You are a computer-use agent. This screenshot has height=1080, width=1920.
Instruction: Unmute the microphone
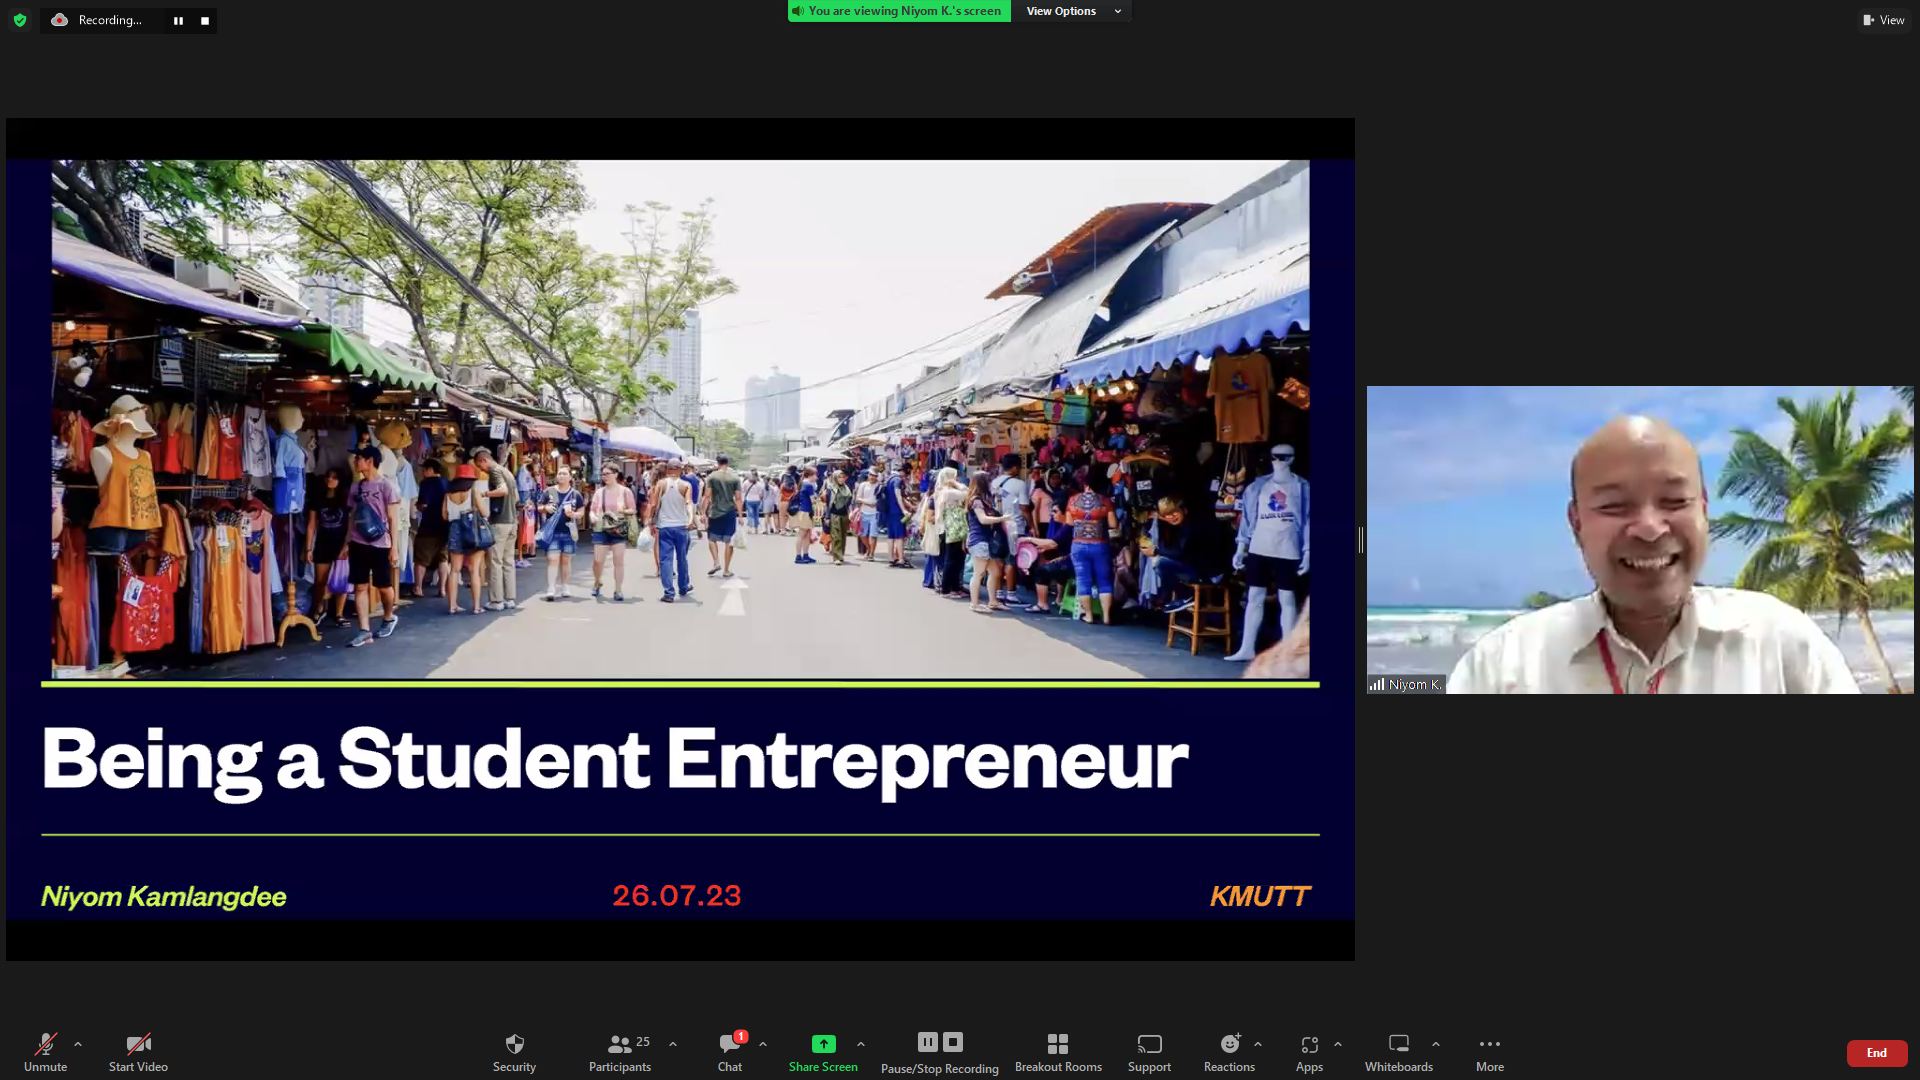click(x=45, y=1052)
